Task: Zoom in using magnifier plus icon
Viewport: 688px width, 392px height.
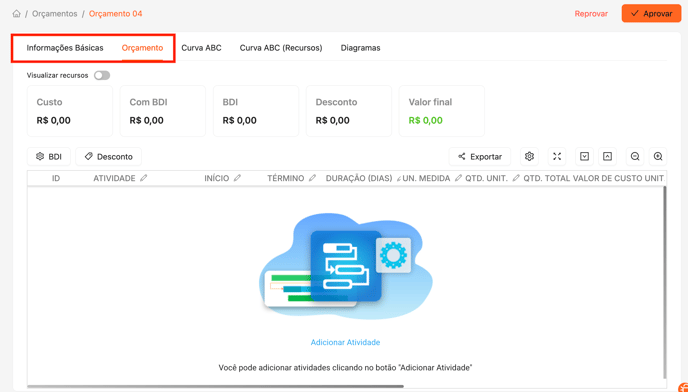Action: pyautogui.click(x=658, y=157)
